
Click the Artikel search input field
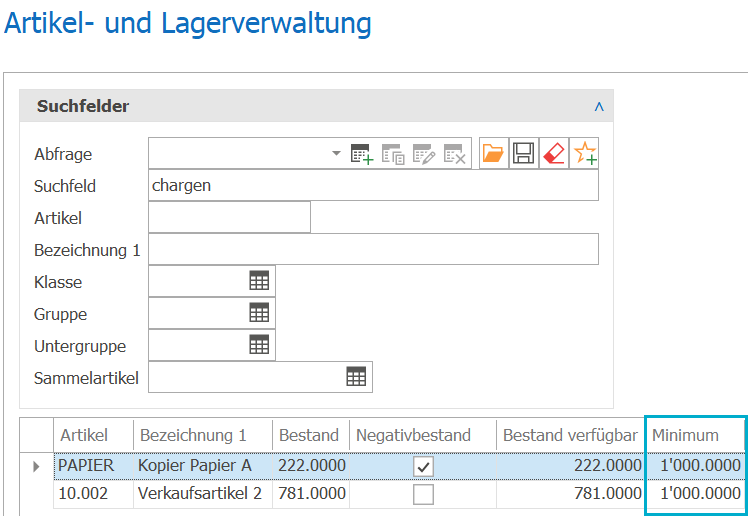pyautogui.click(x=229, y=217)
